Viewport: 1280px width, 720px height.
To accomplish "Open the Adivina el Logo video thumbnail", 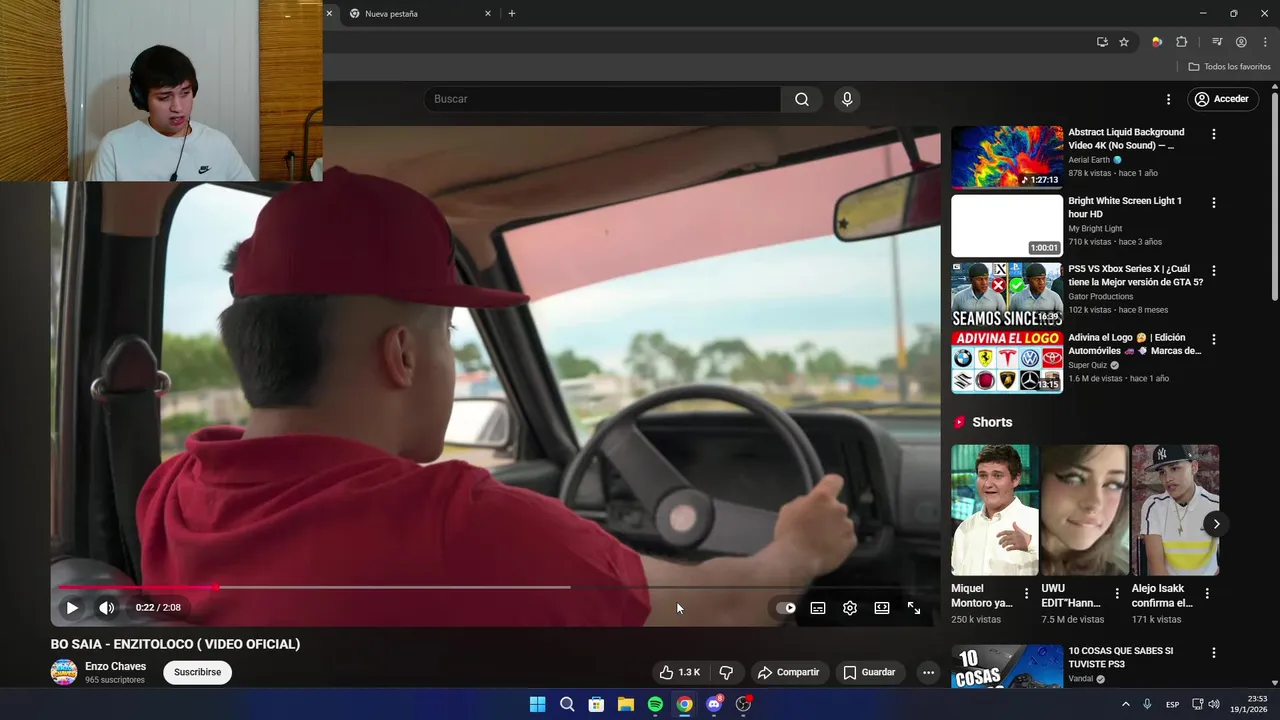I will [x=1007, y=362].
